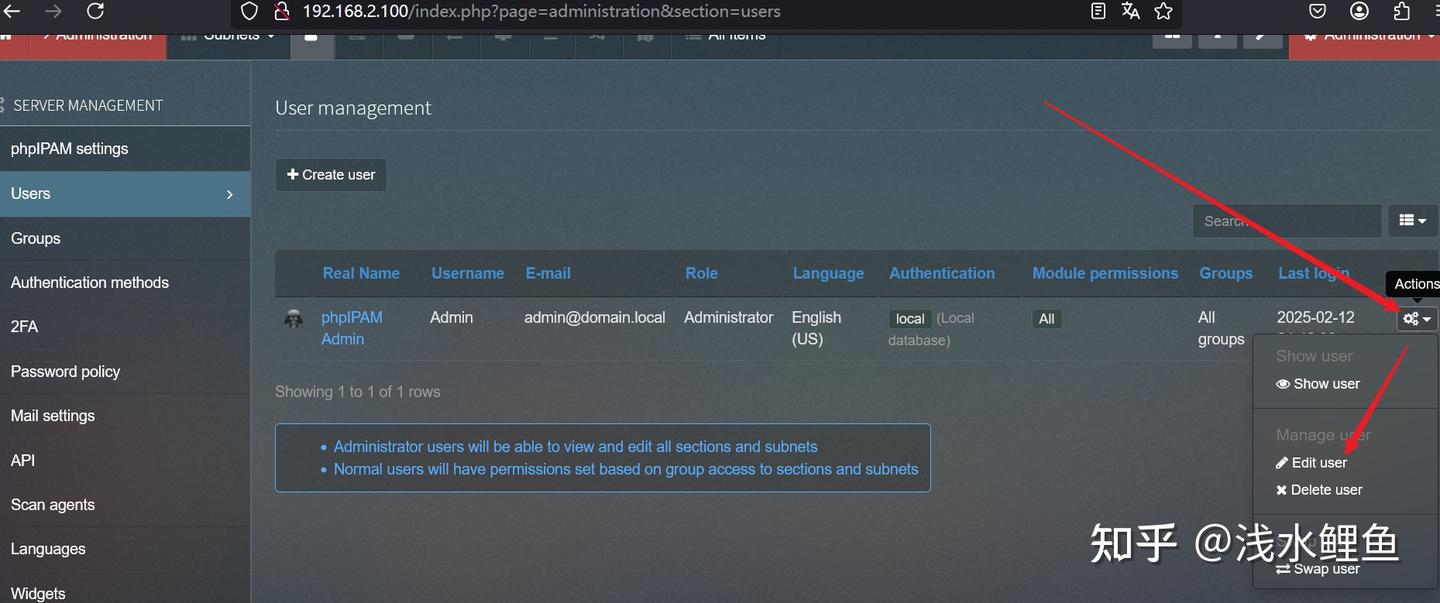Open the phpIPAM Admin profile link

[351, 327]
